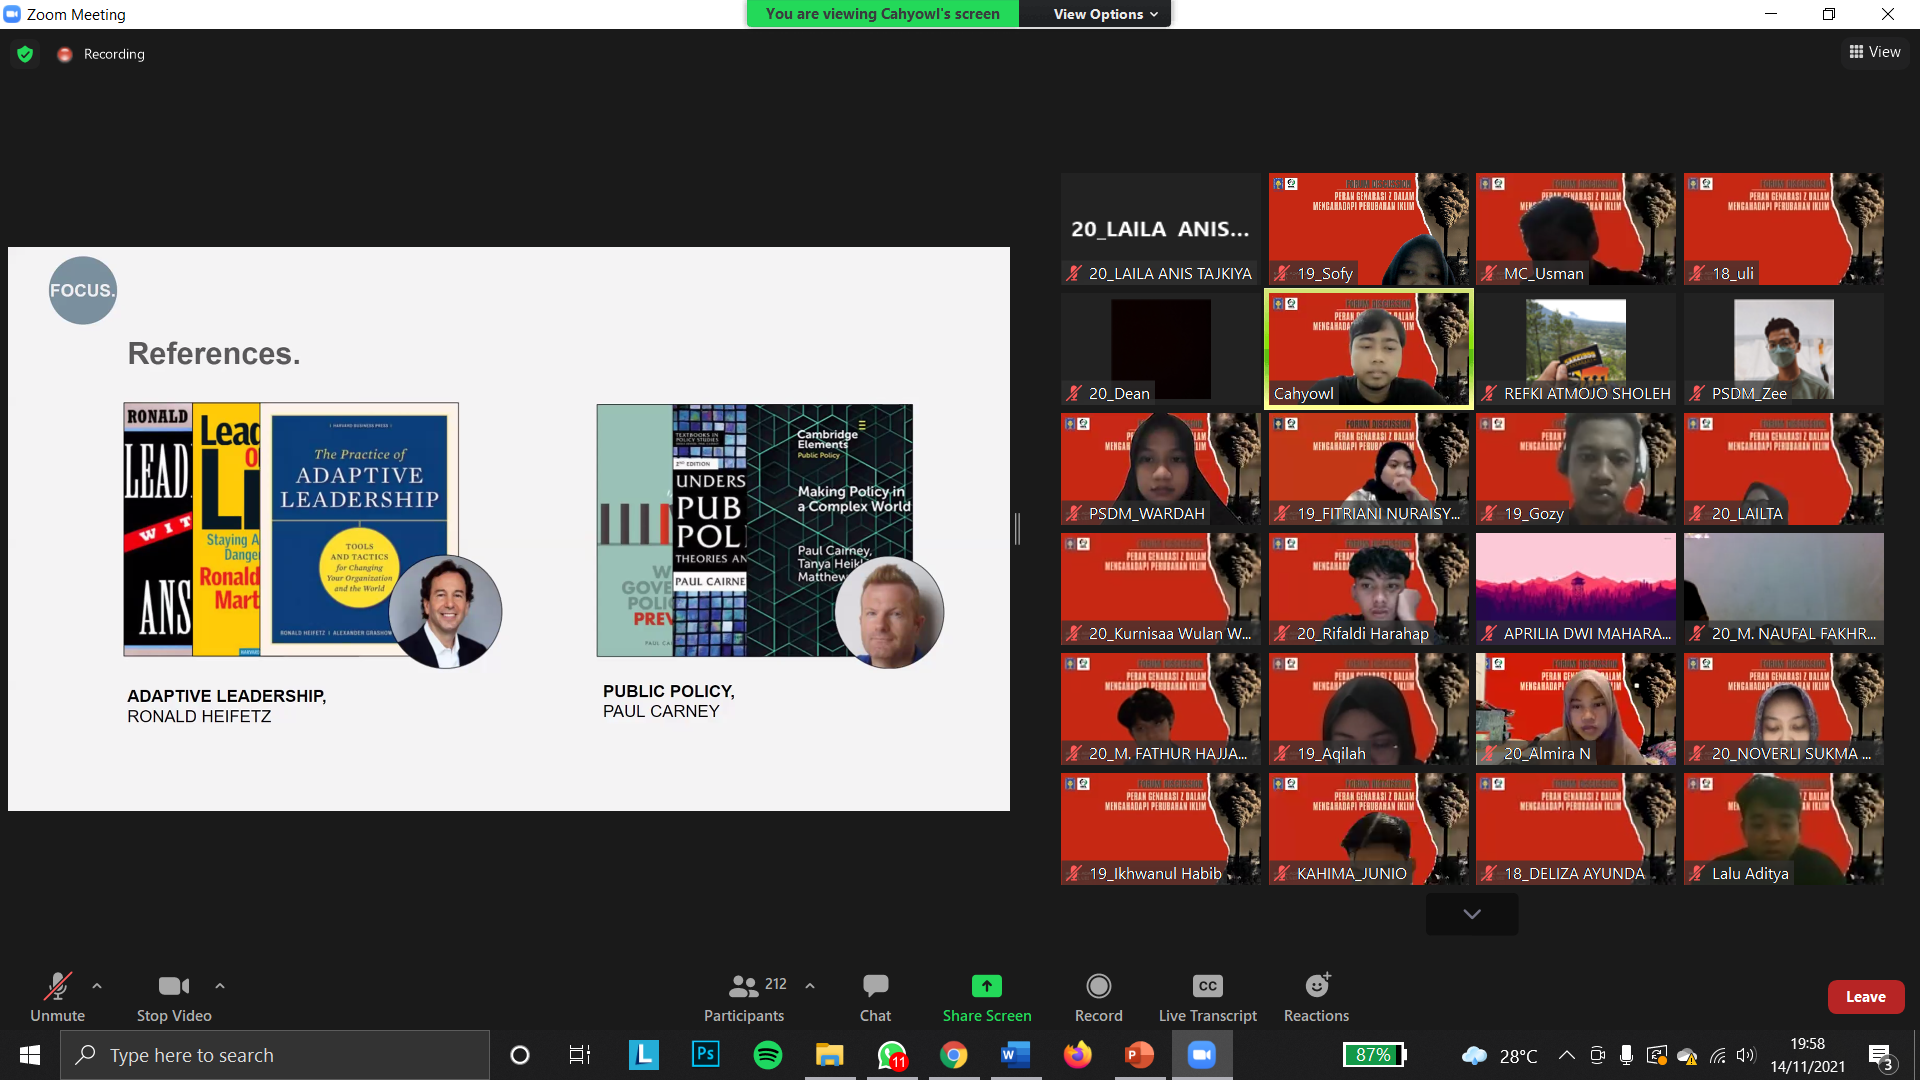Viewport: 1920px width, 1080px height.
Task: Click the FOCUS logo circle on slide
Action: (x=83, y=290)
